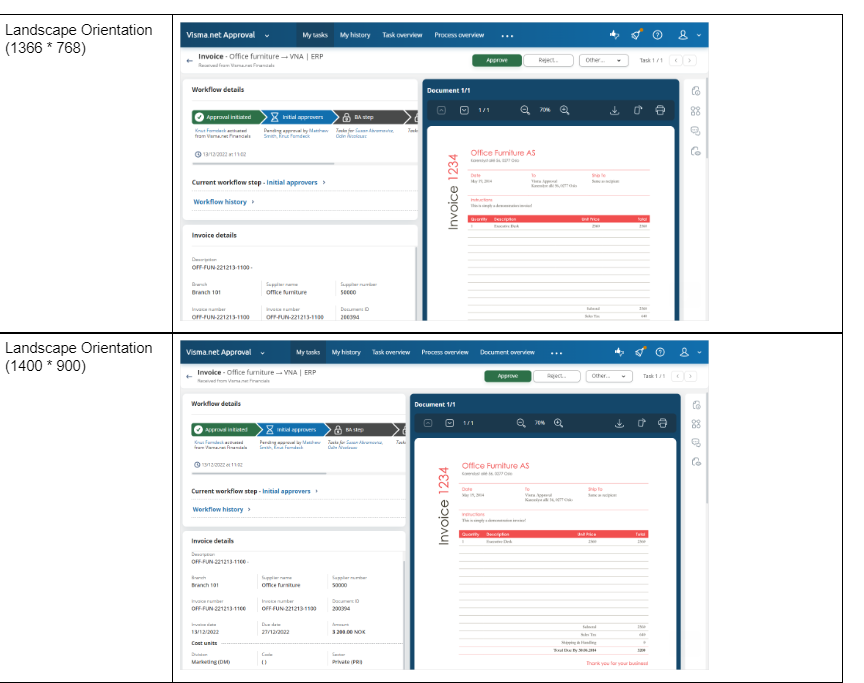Click 'Branch 101' value in 1366*768 screenshot
864x683 pixels.
[206, 292]
